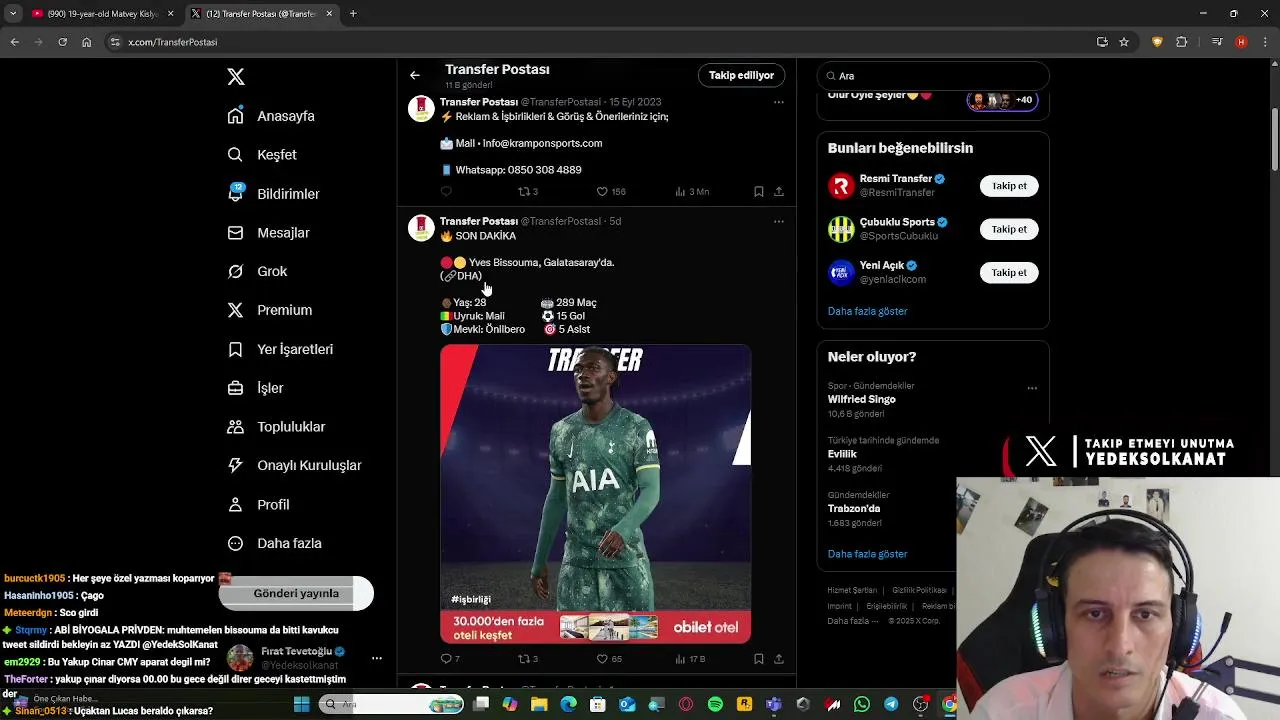The width and height of the screenshot is (1280, 720).
Task: Click the X logo in the sidebar
Action: pos(236,77)
